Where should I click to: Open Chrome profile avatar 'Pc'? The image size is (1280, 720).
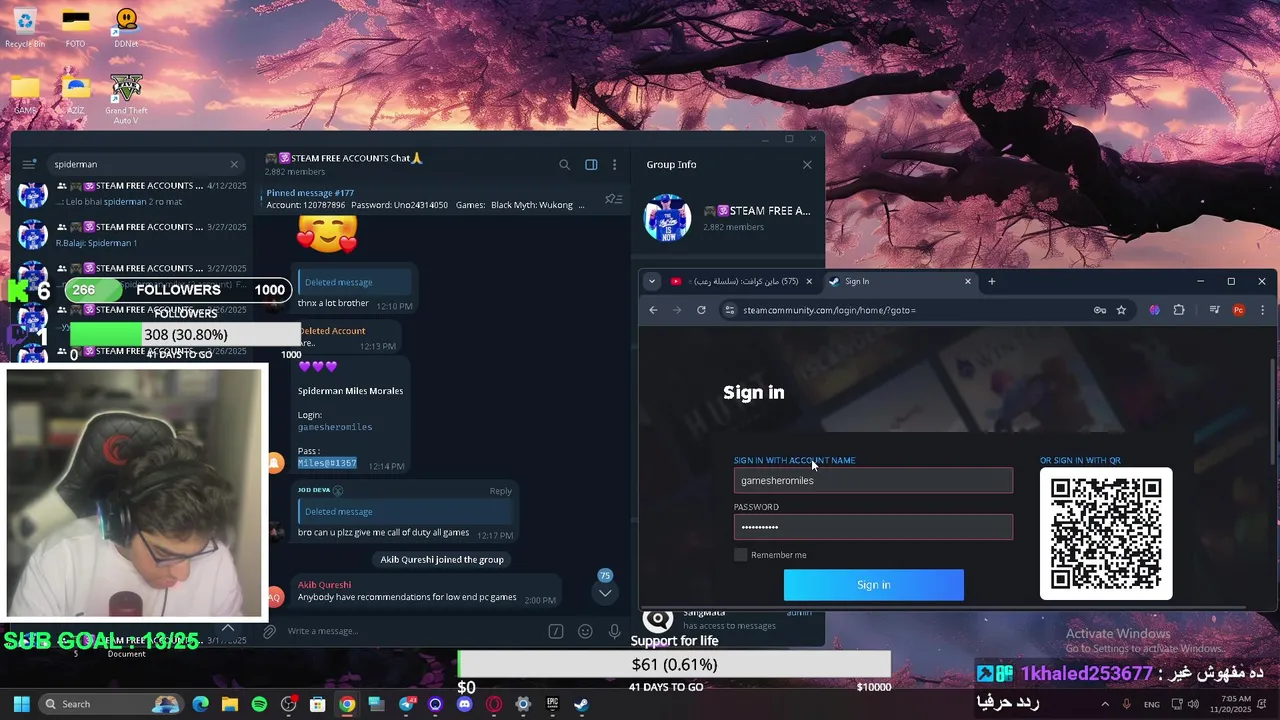(x=1239, y=310)
